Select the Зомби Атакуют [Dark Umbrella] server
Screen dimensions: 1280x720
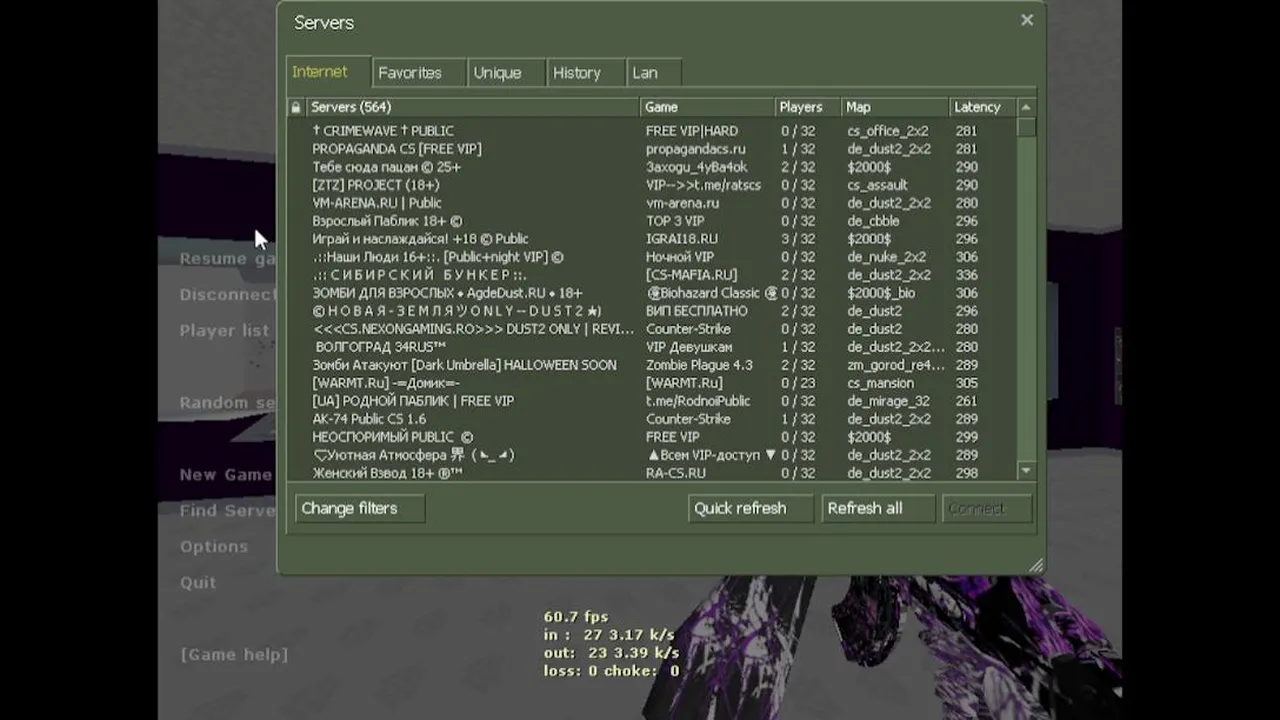(x=650, y=365)
